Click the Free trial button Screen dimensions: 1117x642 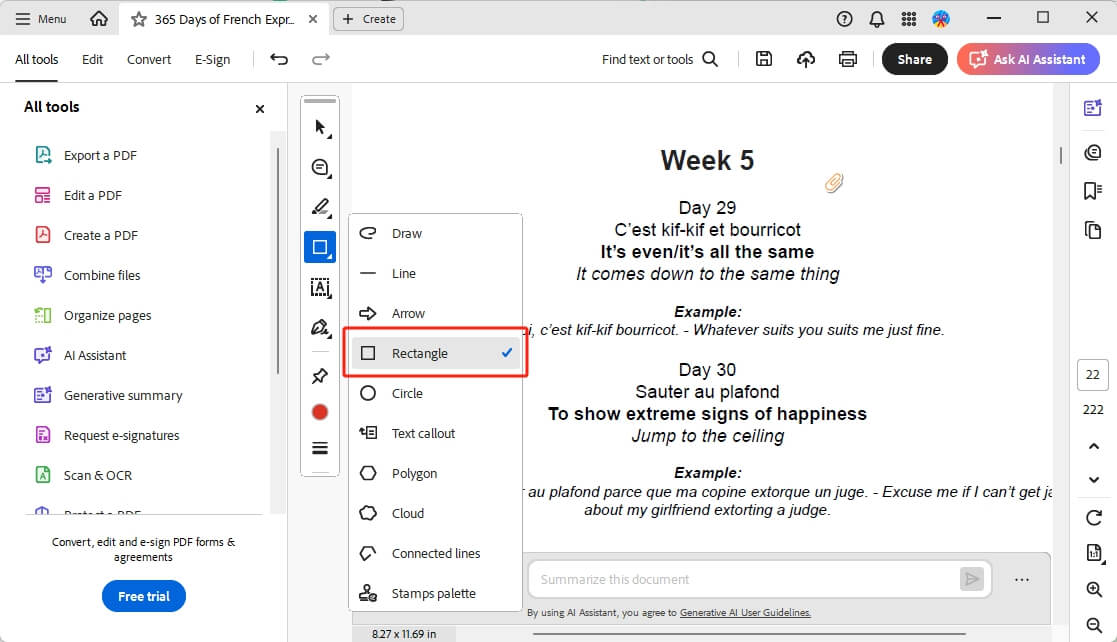click(144, 596)
